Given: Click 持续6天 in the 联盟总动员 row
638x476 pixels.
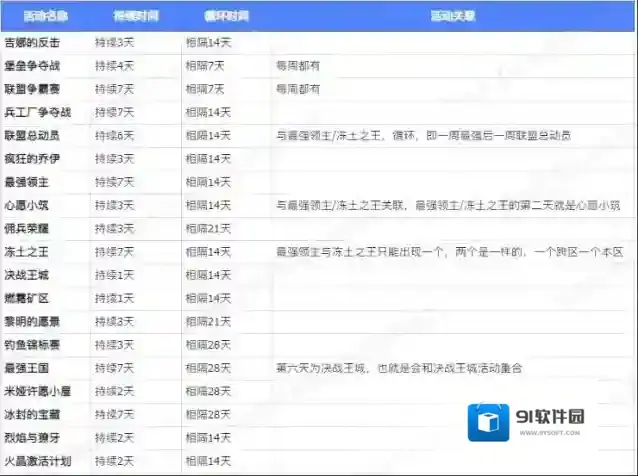Looking at the screenshot, I should [x=114, y=135].
